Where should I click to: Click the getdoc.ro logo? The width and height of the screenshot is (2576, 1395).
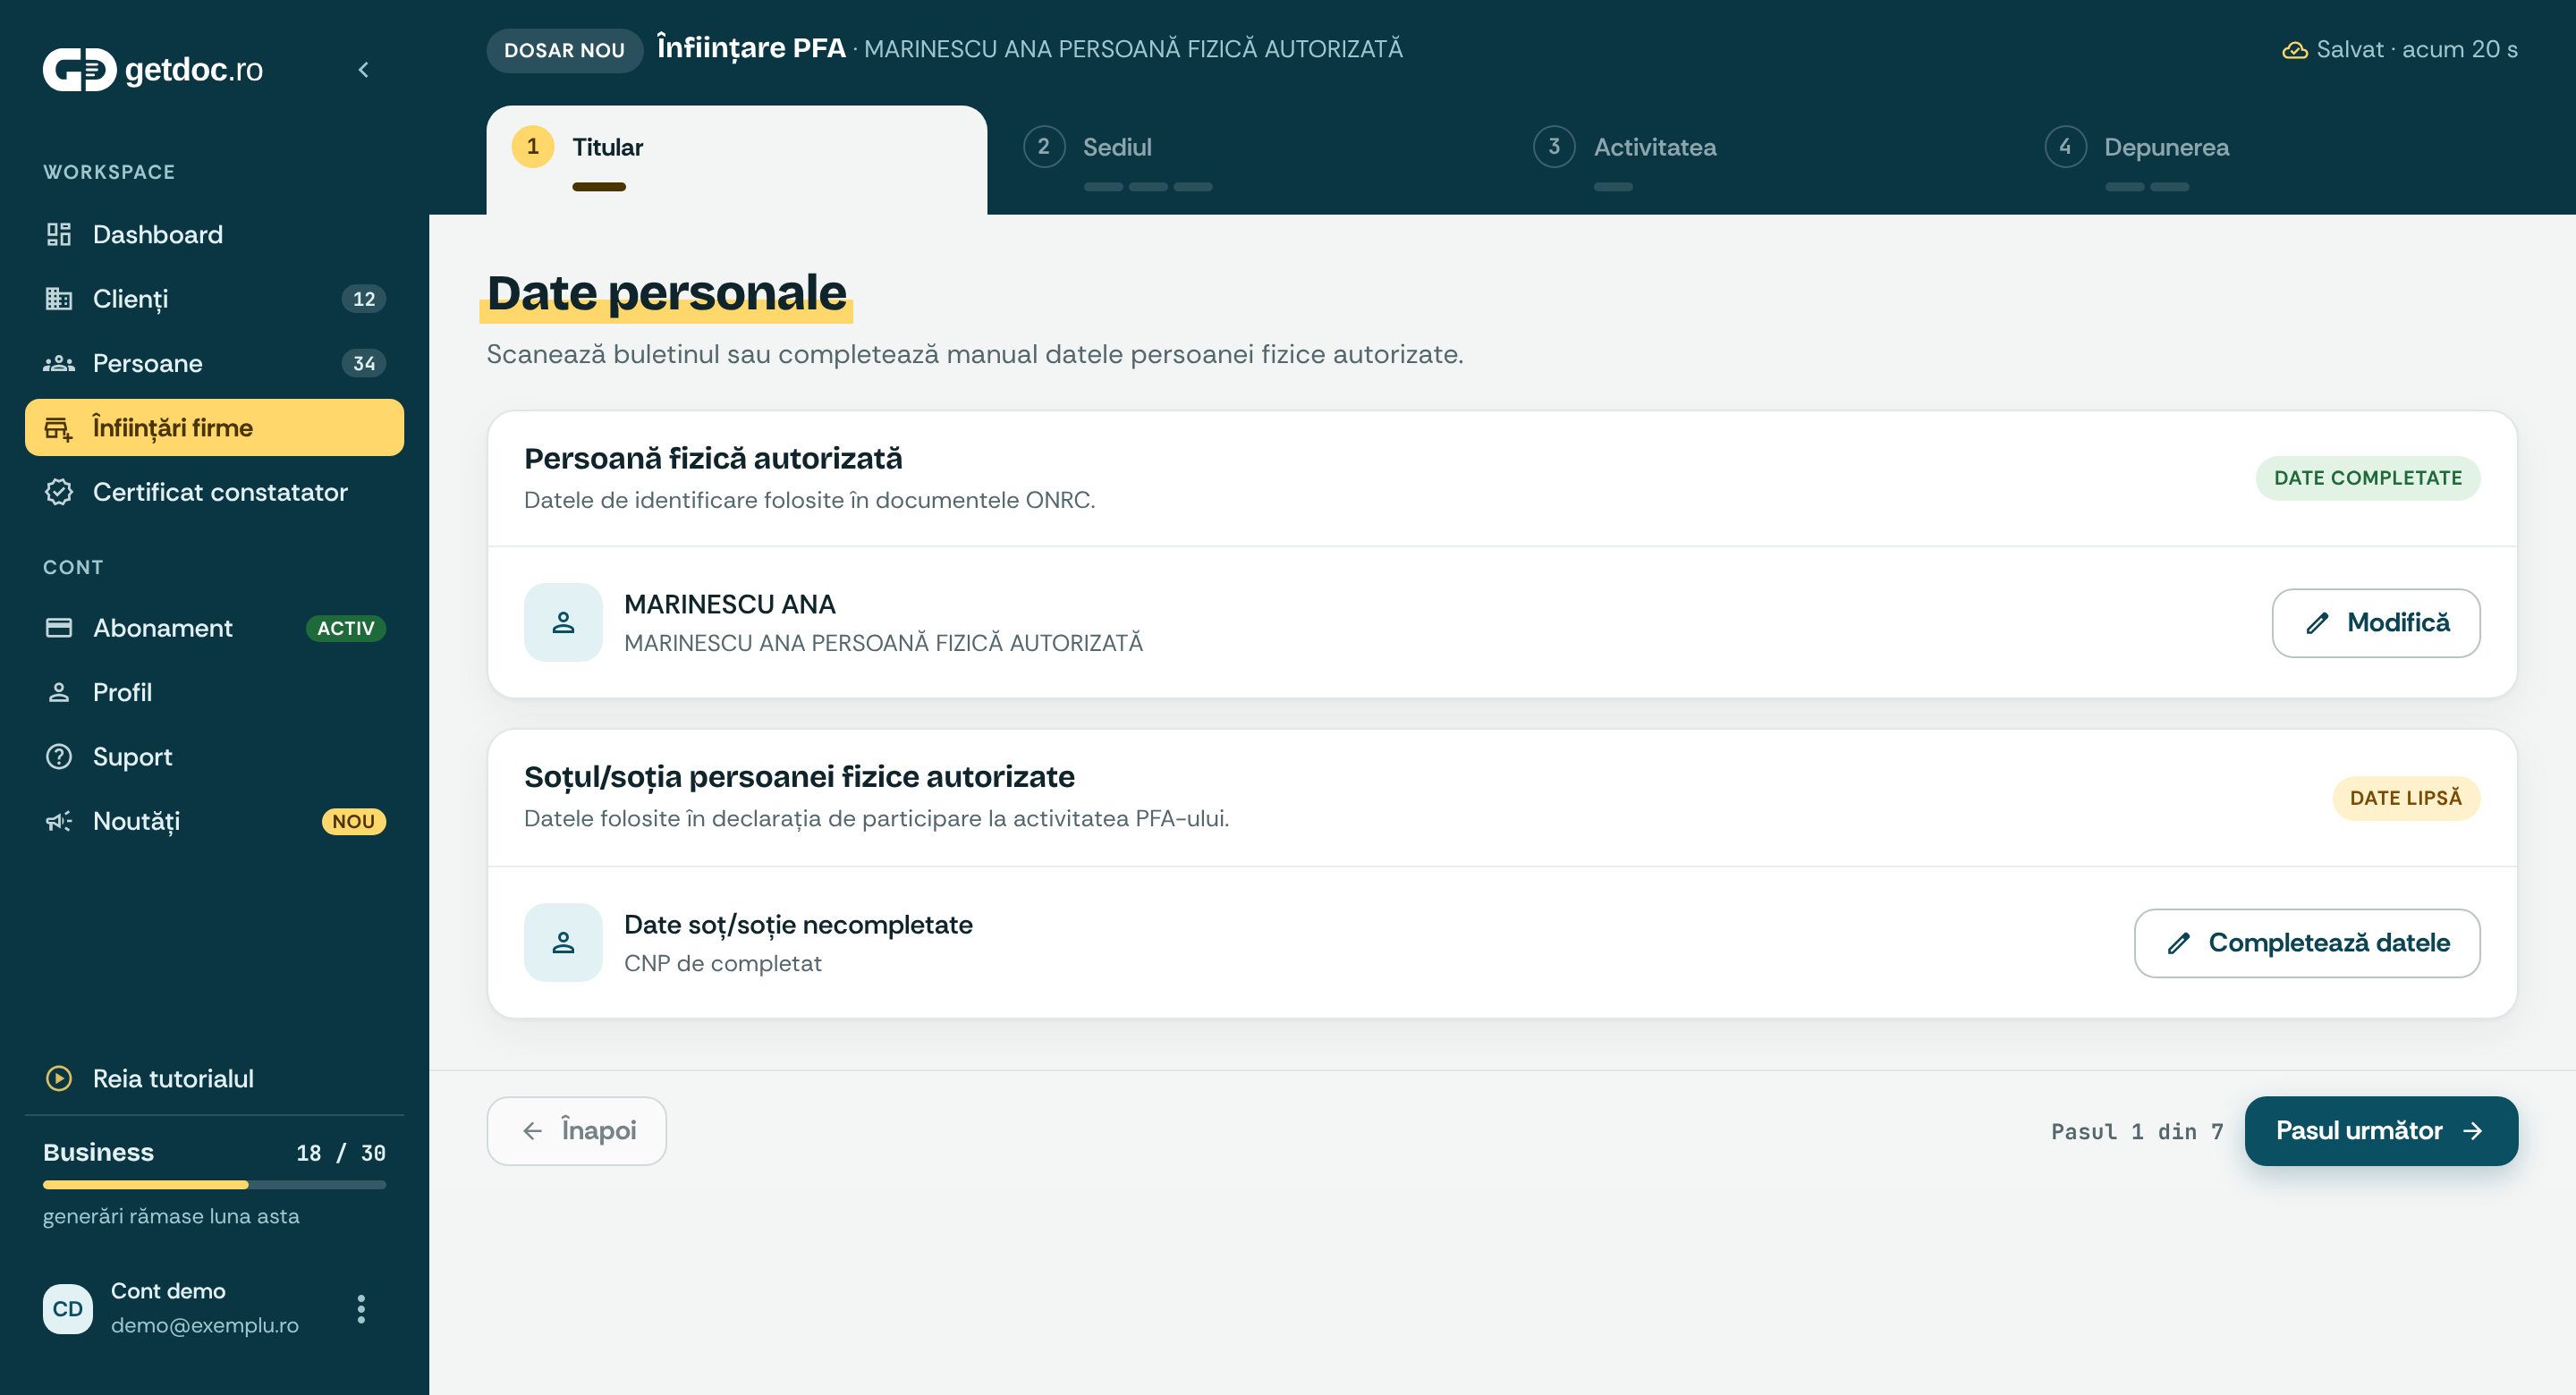(153, 69)
